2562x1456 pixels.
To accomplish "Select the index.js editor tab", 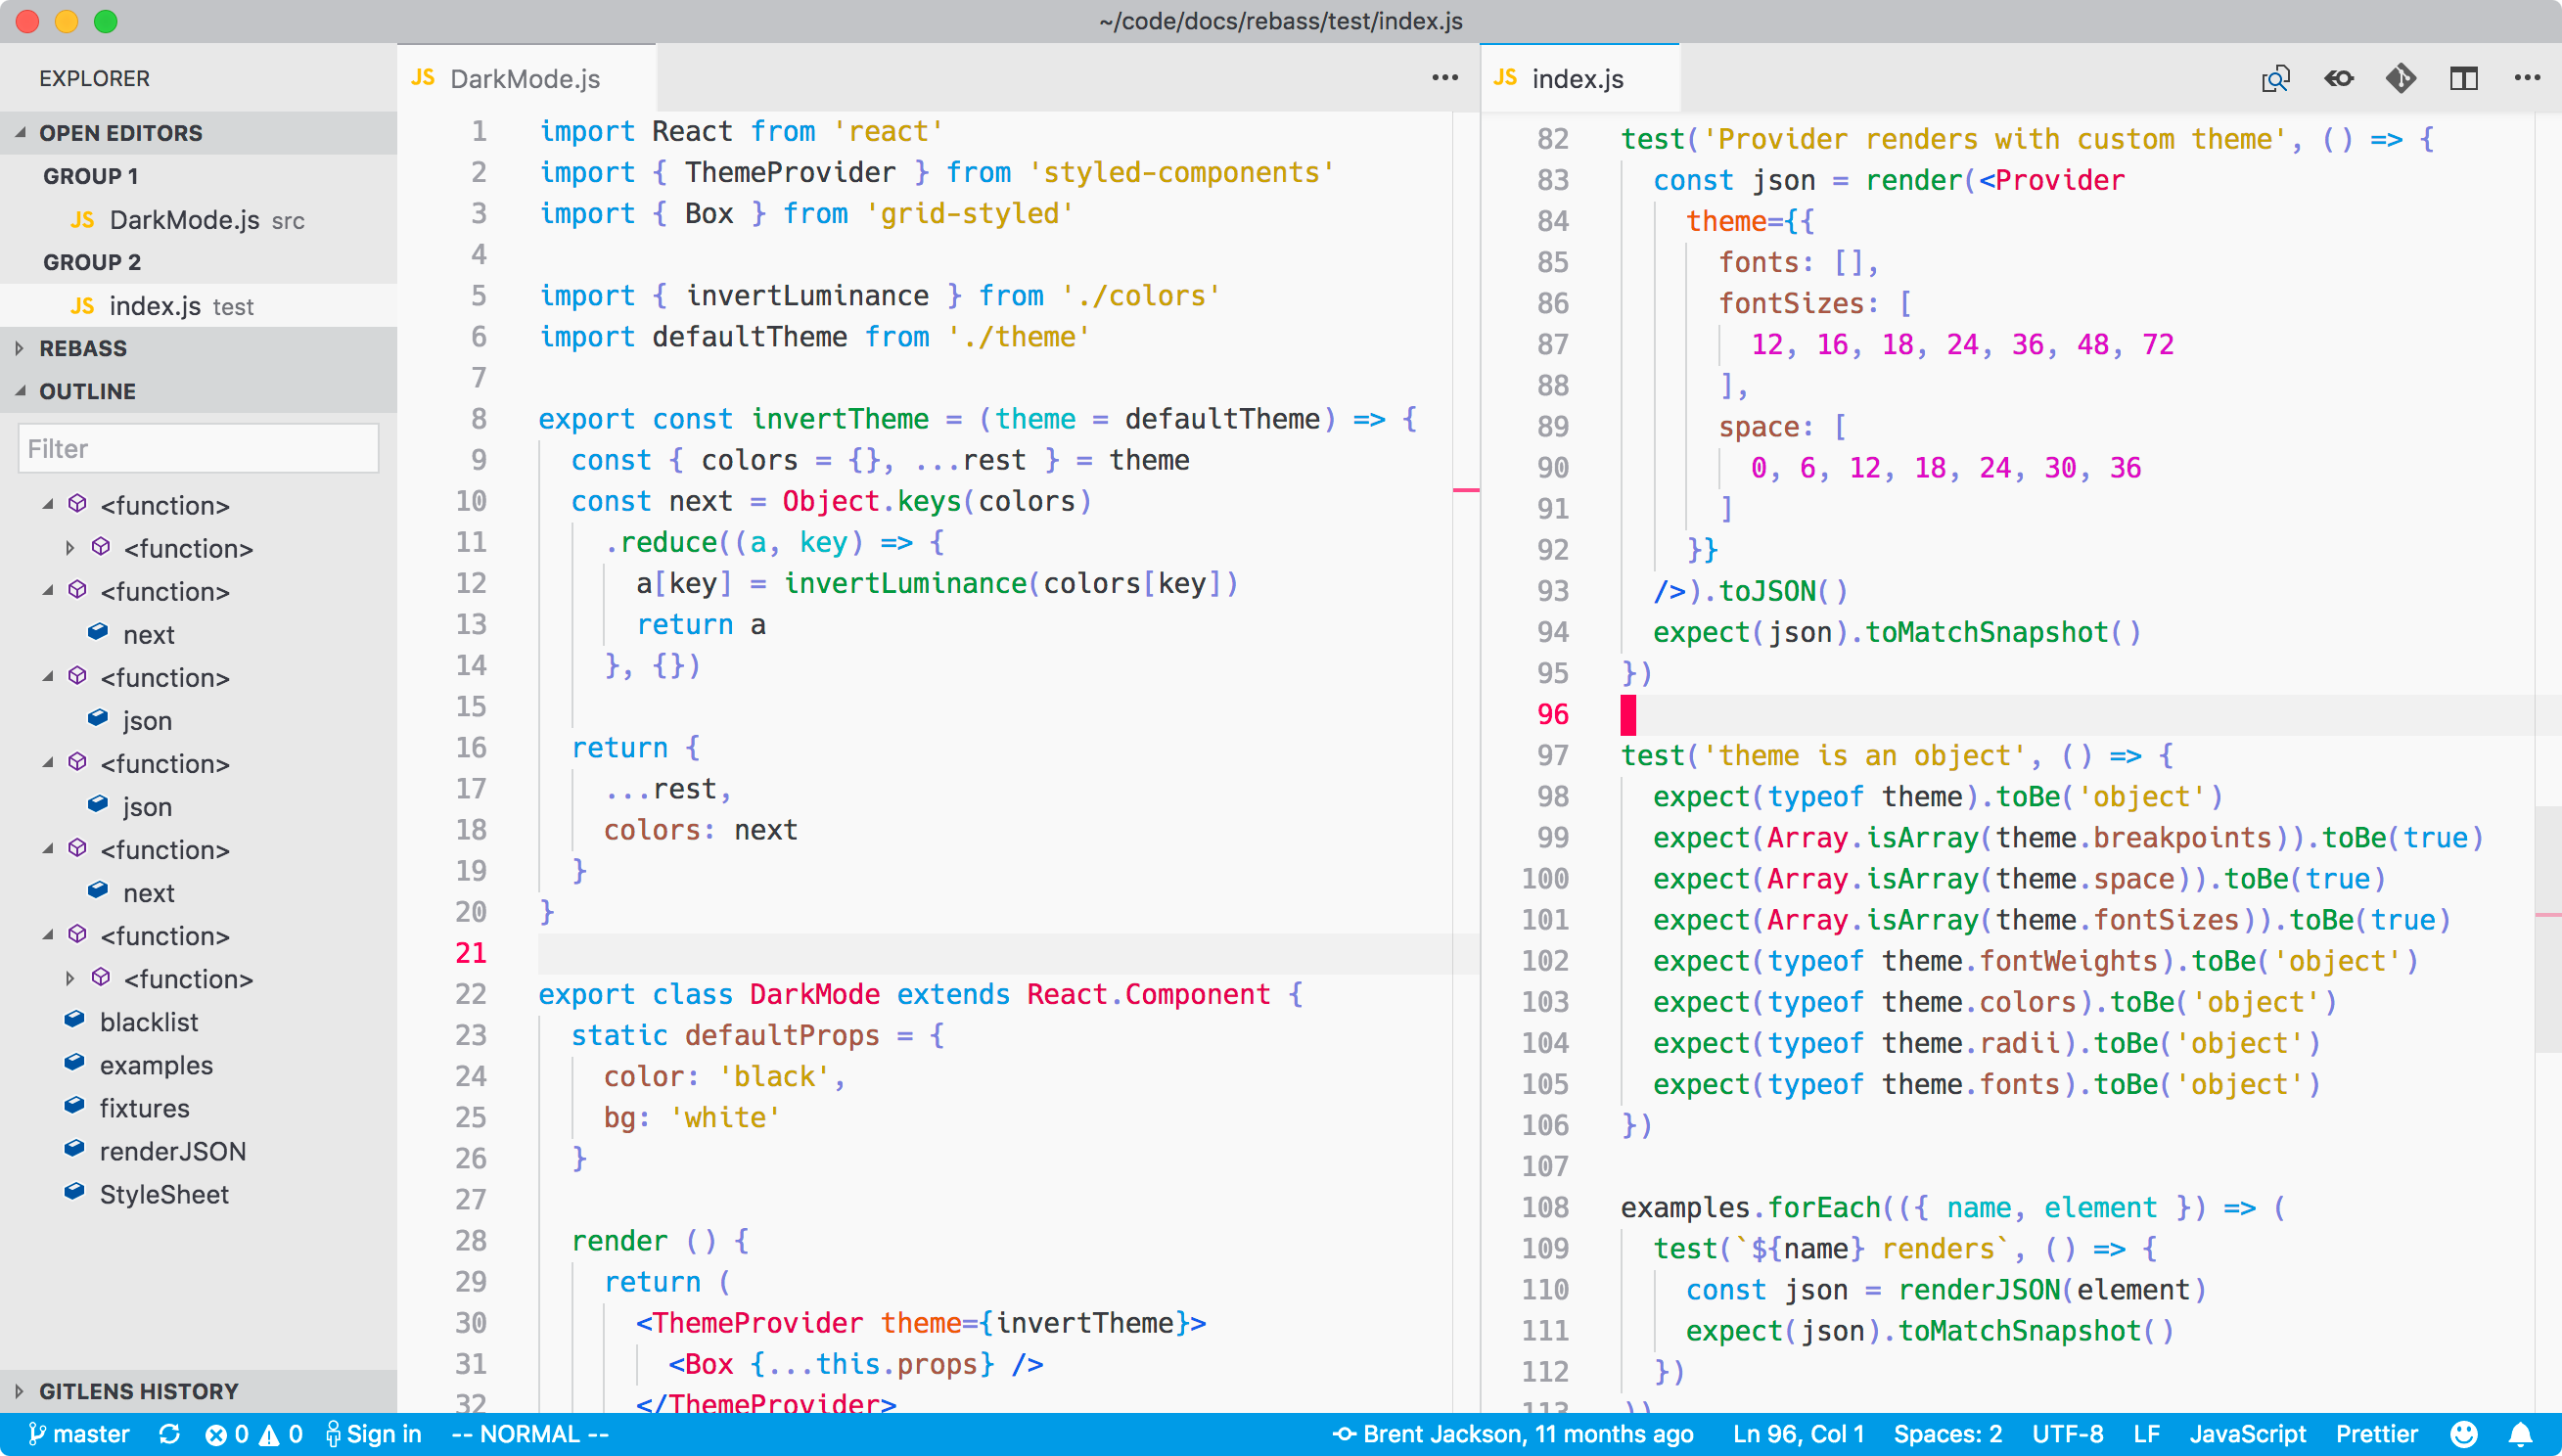I will (1576, 79).
